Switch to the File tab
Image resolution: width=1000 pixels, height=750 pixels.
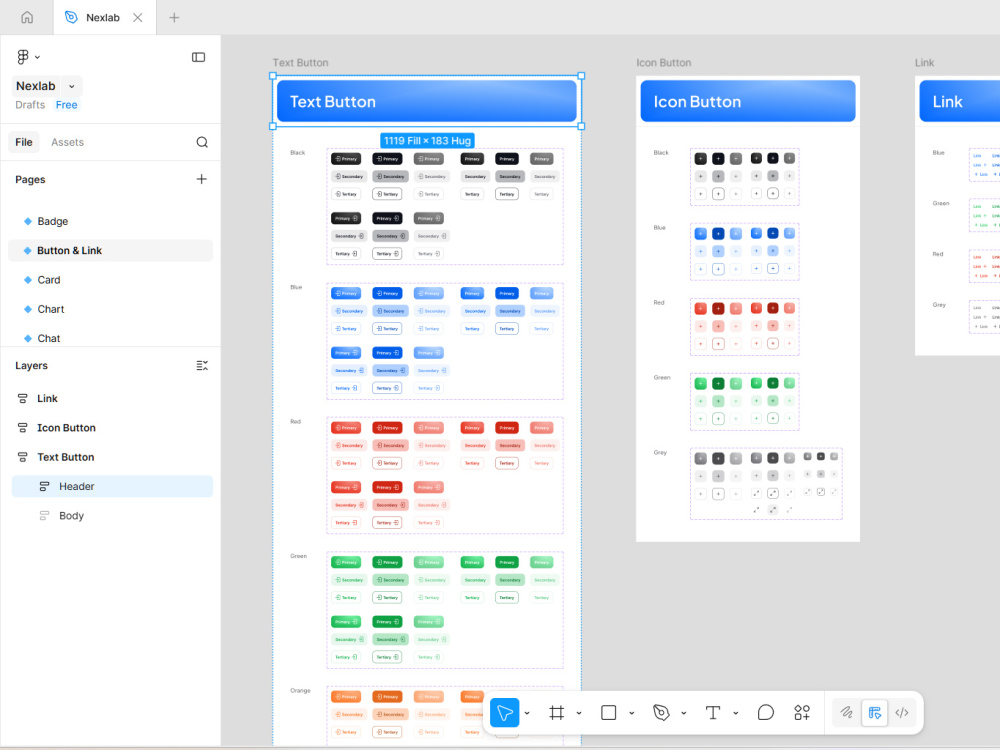(x=24, y=142)
